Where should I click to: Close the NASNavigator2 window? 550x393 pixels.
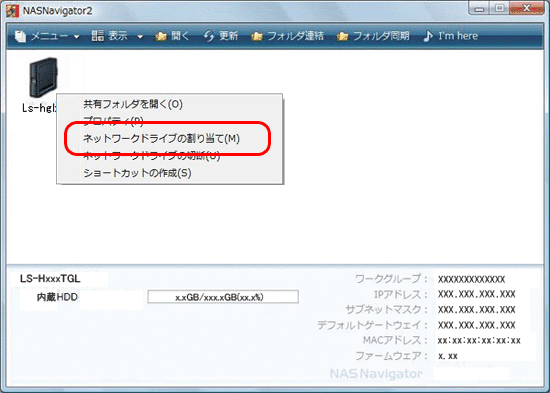[x=526, y=8]
